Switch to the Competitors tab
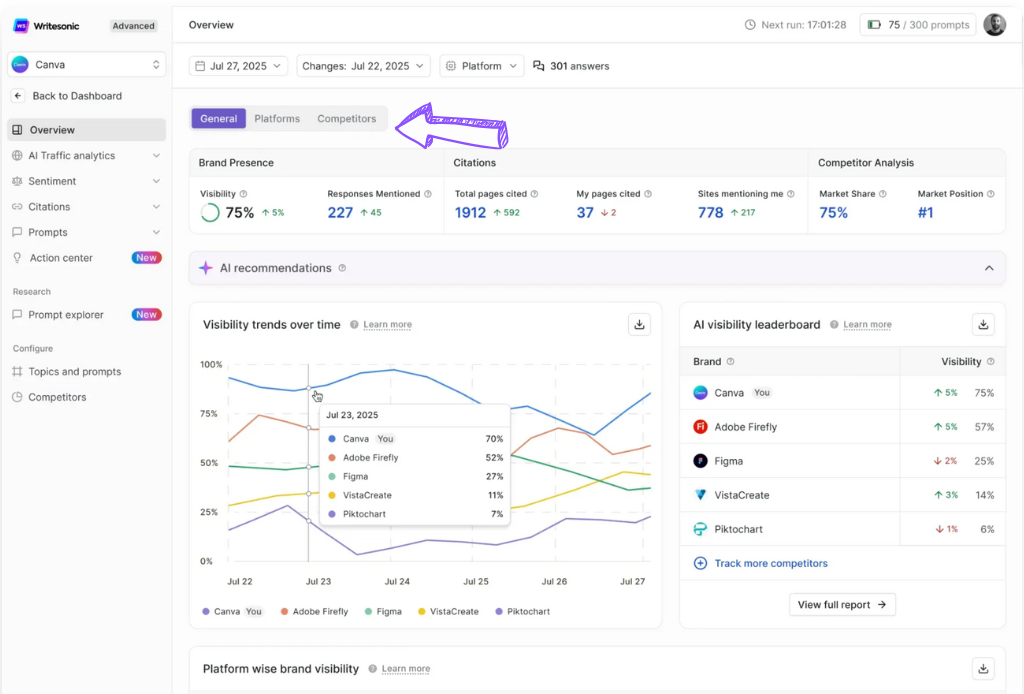The height and width of the screenshot is (694, 1024). coord(346,118)
